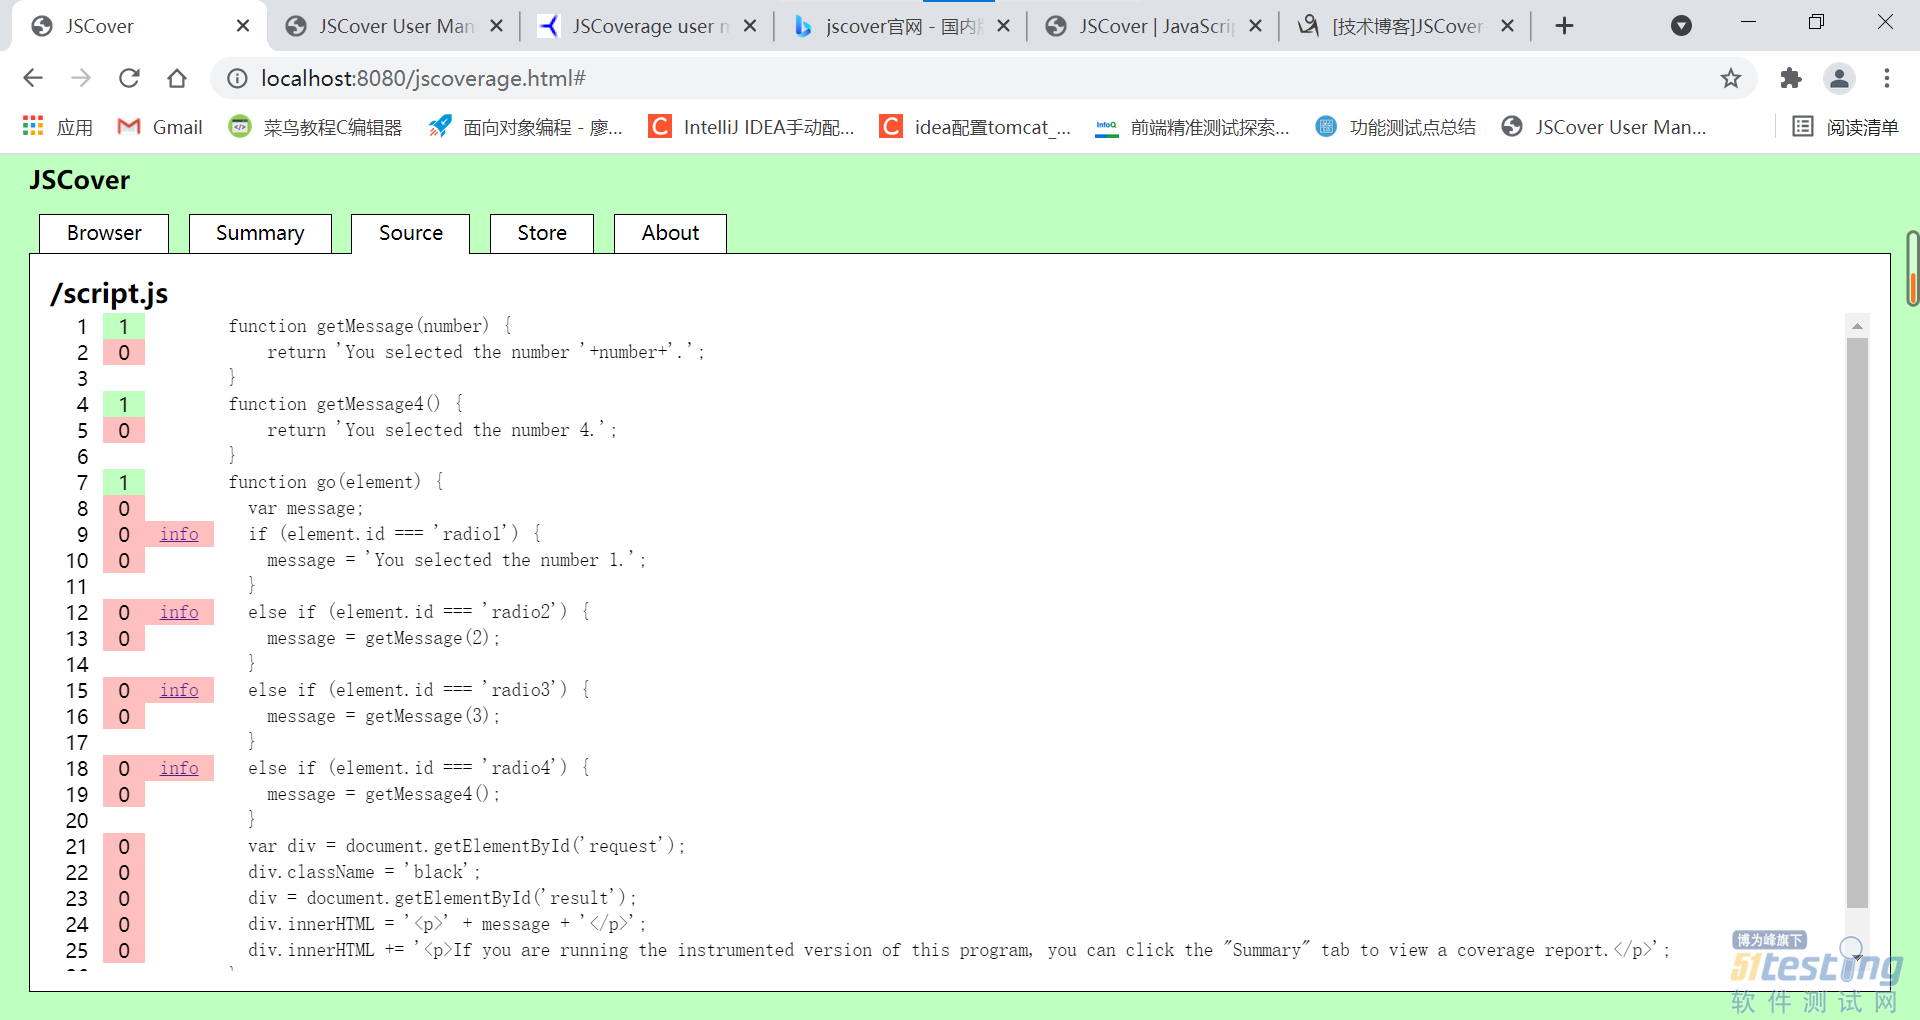Image resolution: width=1920 pixels, height=1020 pixels.
Task: Switch to the Browser tab
Action: coord(104,233)
